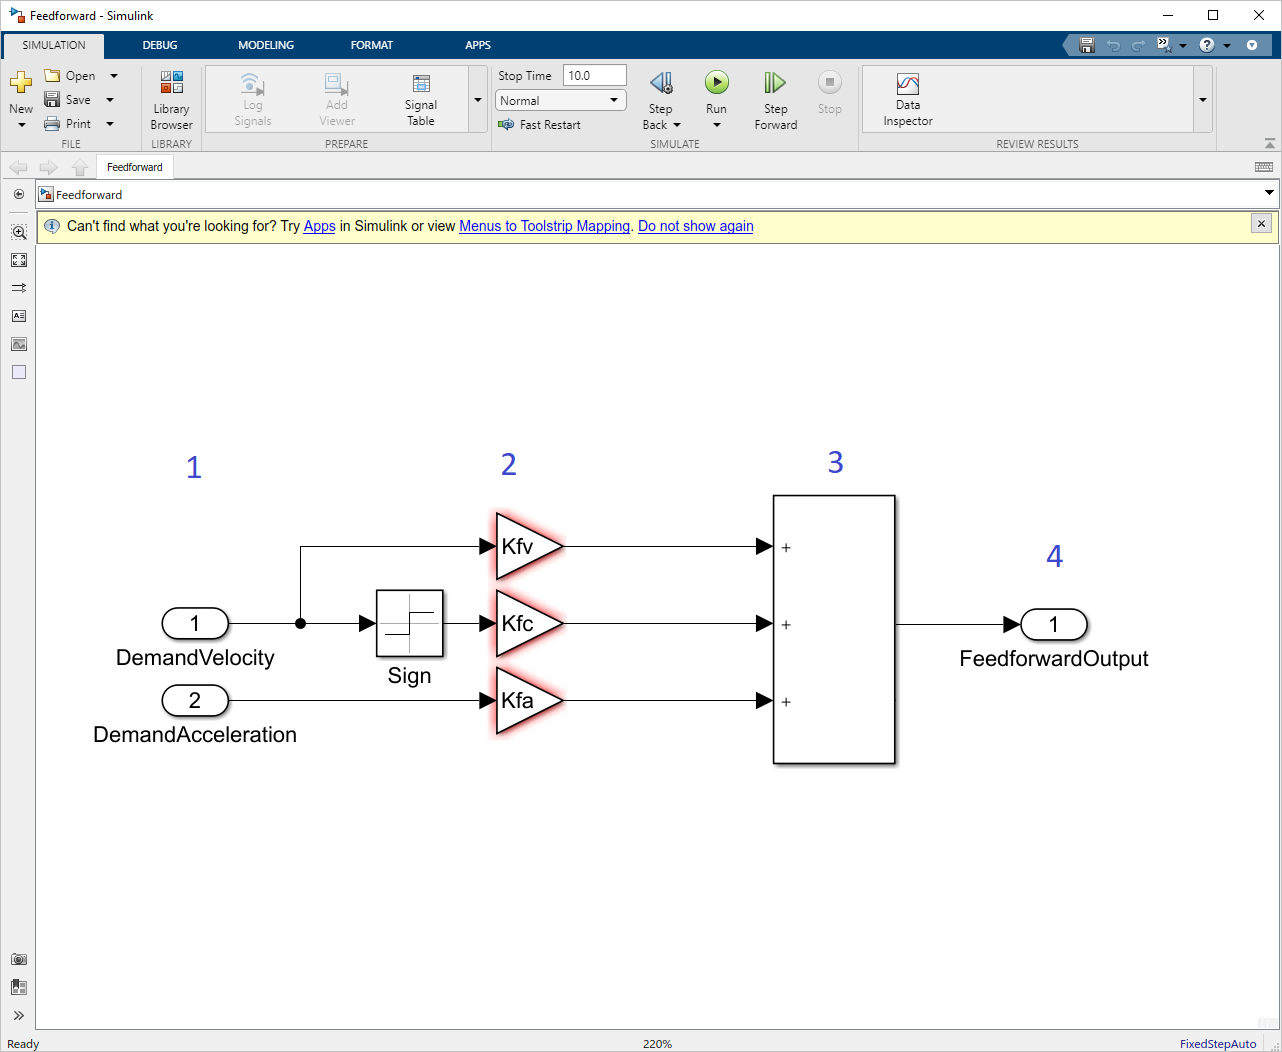1282x1052 pixels.
Task: Click the navigate forward arrow
Action: point(48,167)
